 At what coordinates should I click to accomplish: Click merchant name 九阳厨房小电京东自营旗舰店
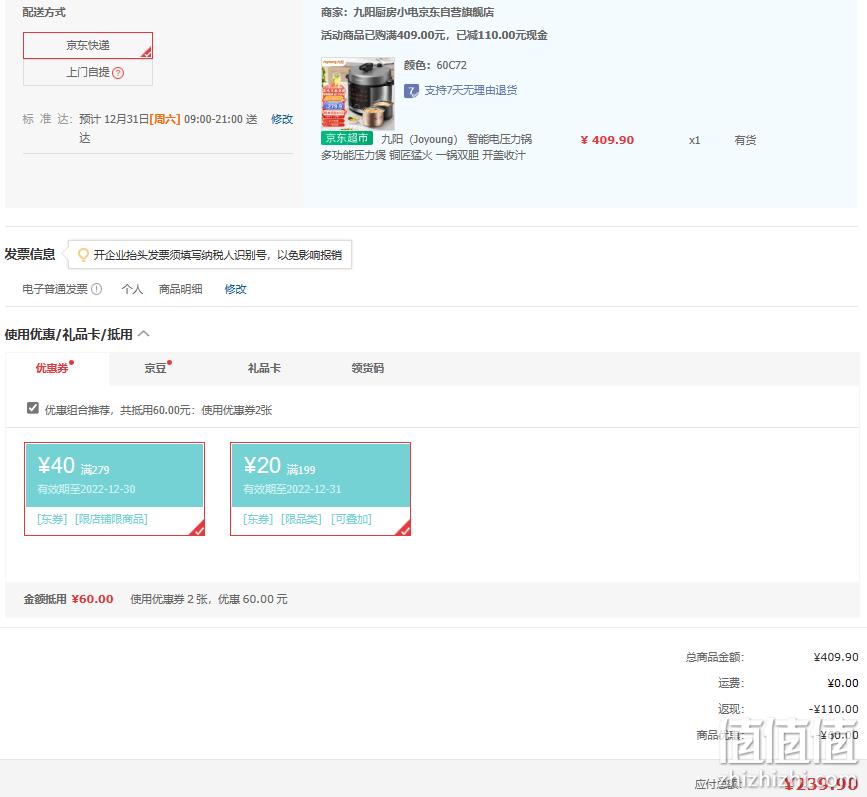(424, 12)
